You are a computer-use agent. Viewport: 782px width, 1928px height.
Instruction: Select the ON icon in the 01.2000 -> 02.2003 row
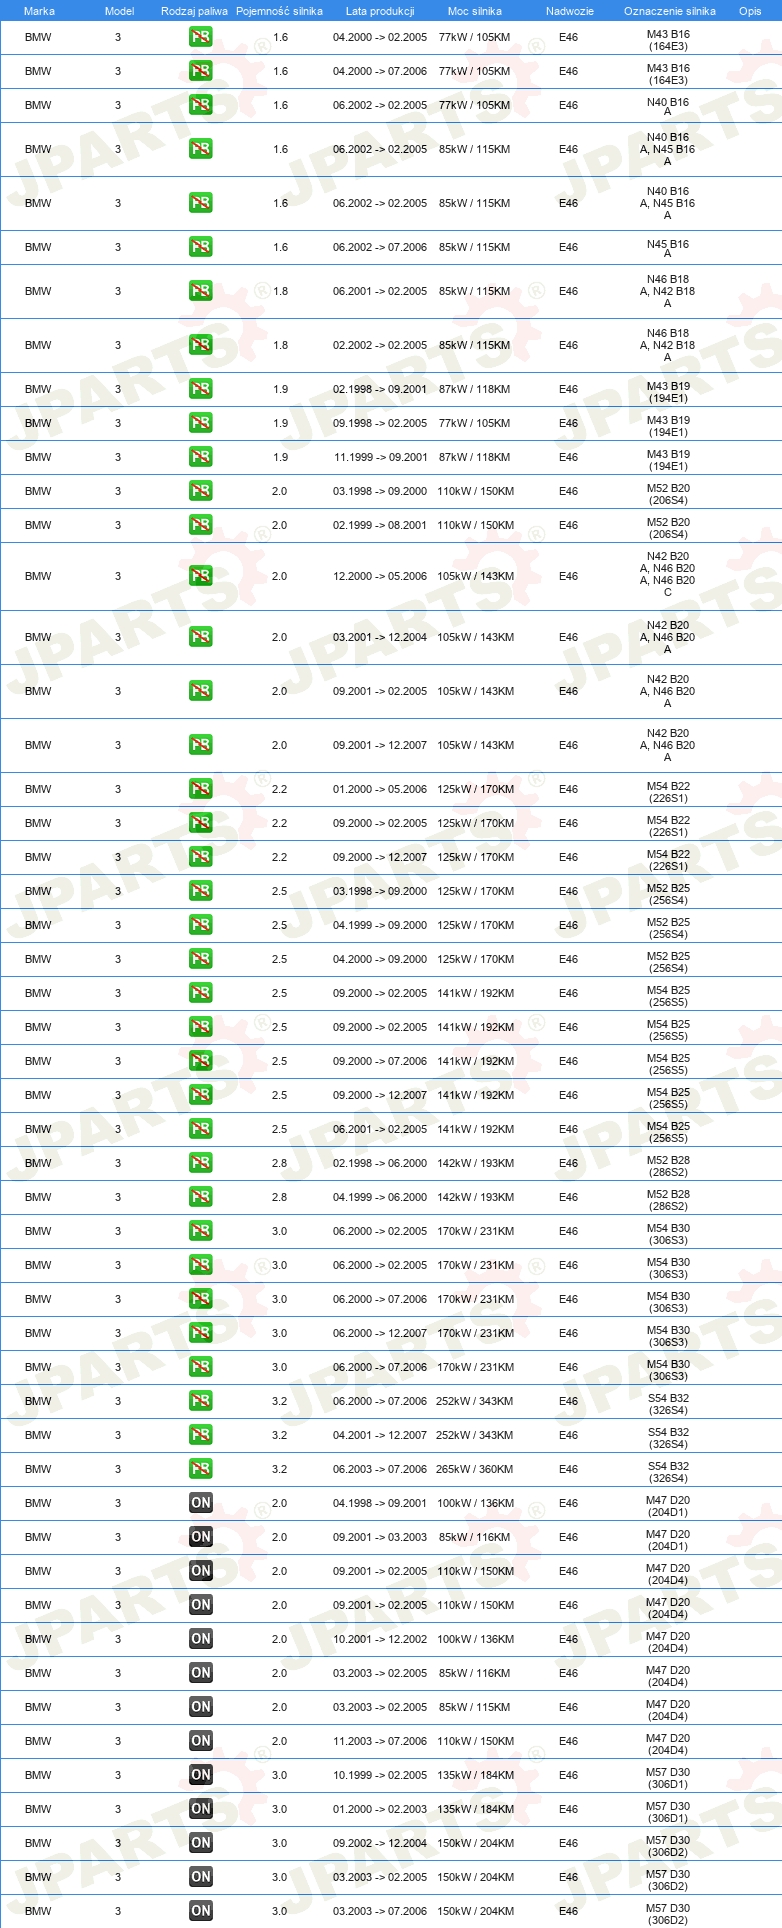[x=201, y=1810]
